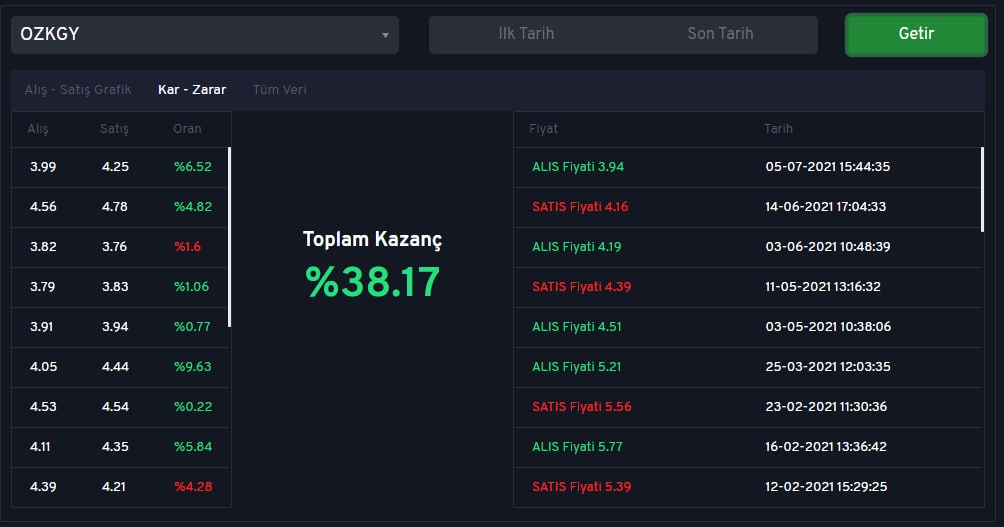Switch to Alış - Satış Grafik tab

(77, 90)
